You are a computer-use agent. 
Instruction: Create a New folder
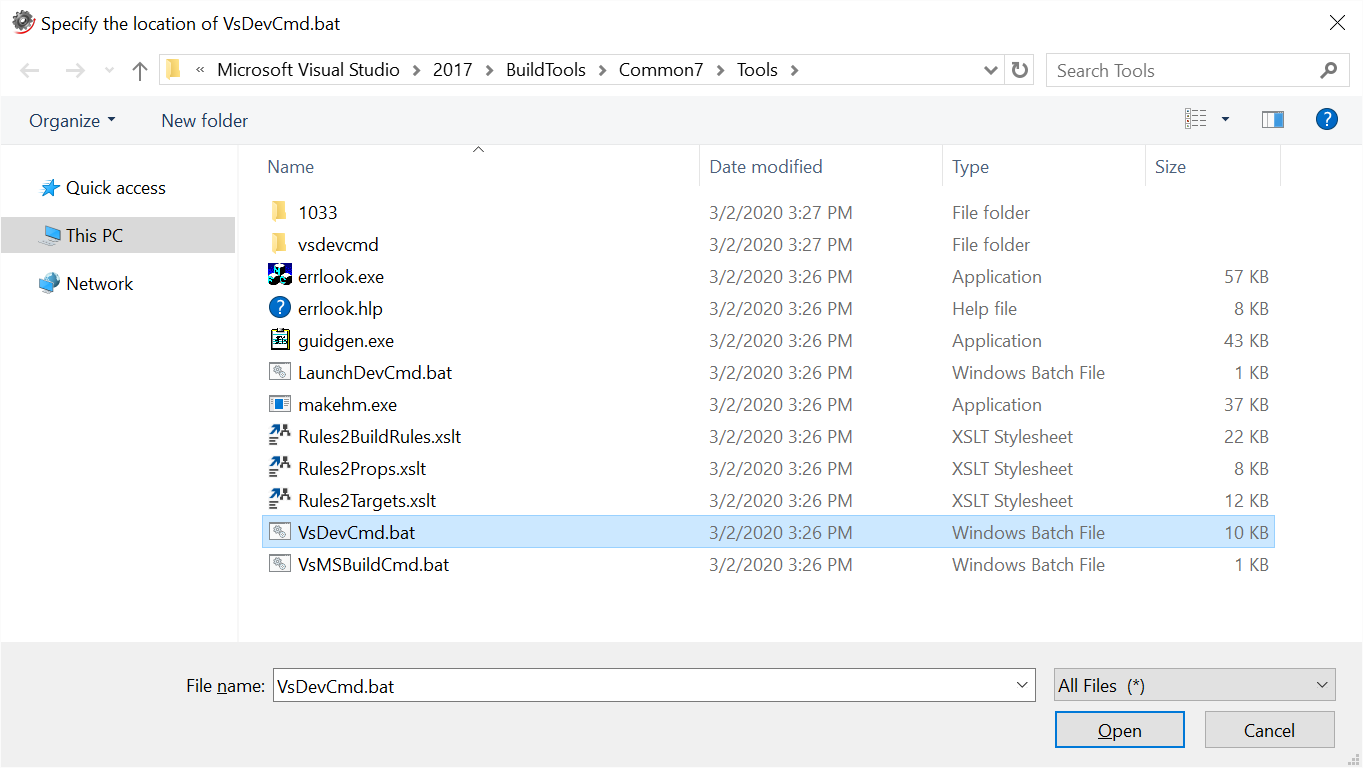click(x=204, y=120)
